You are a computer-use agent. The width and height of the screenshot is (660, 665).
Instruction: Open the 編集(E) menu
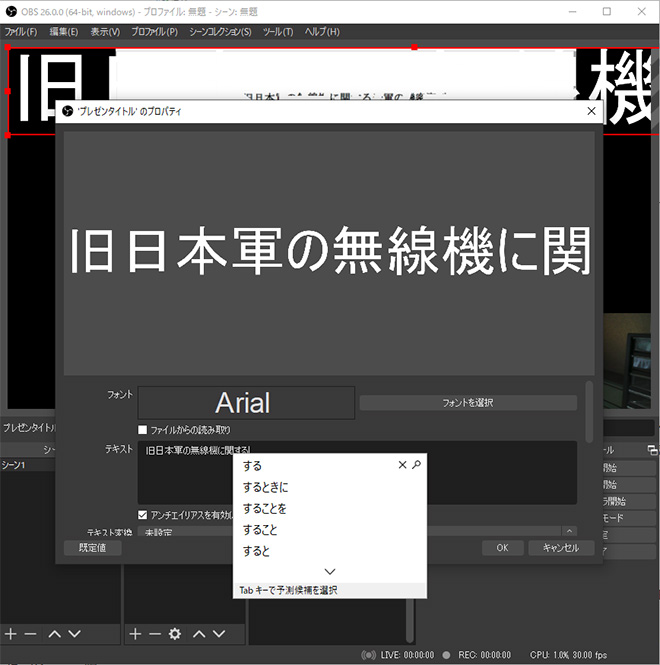64,32
